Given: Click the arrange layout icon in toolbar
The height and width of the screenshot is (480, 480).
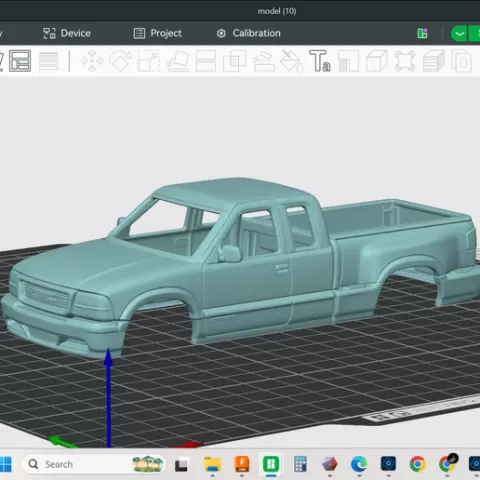Looking at the screenshot, I should (20, 61).
